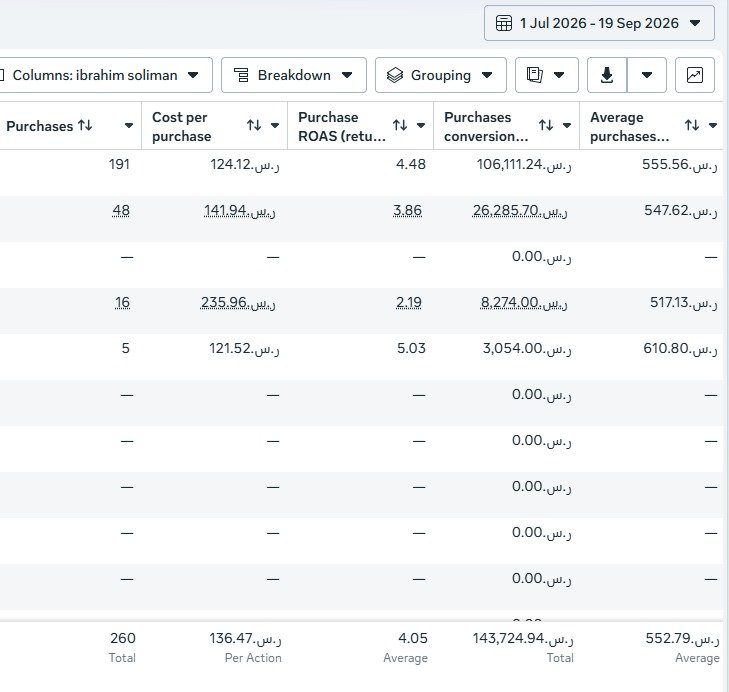
Task: Click the 3.86 ROAS value
Action: 407,211
